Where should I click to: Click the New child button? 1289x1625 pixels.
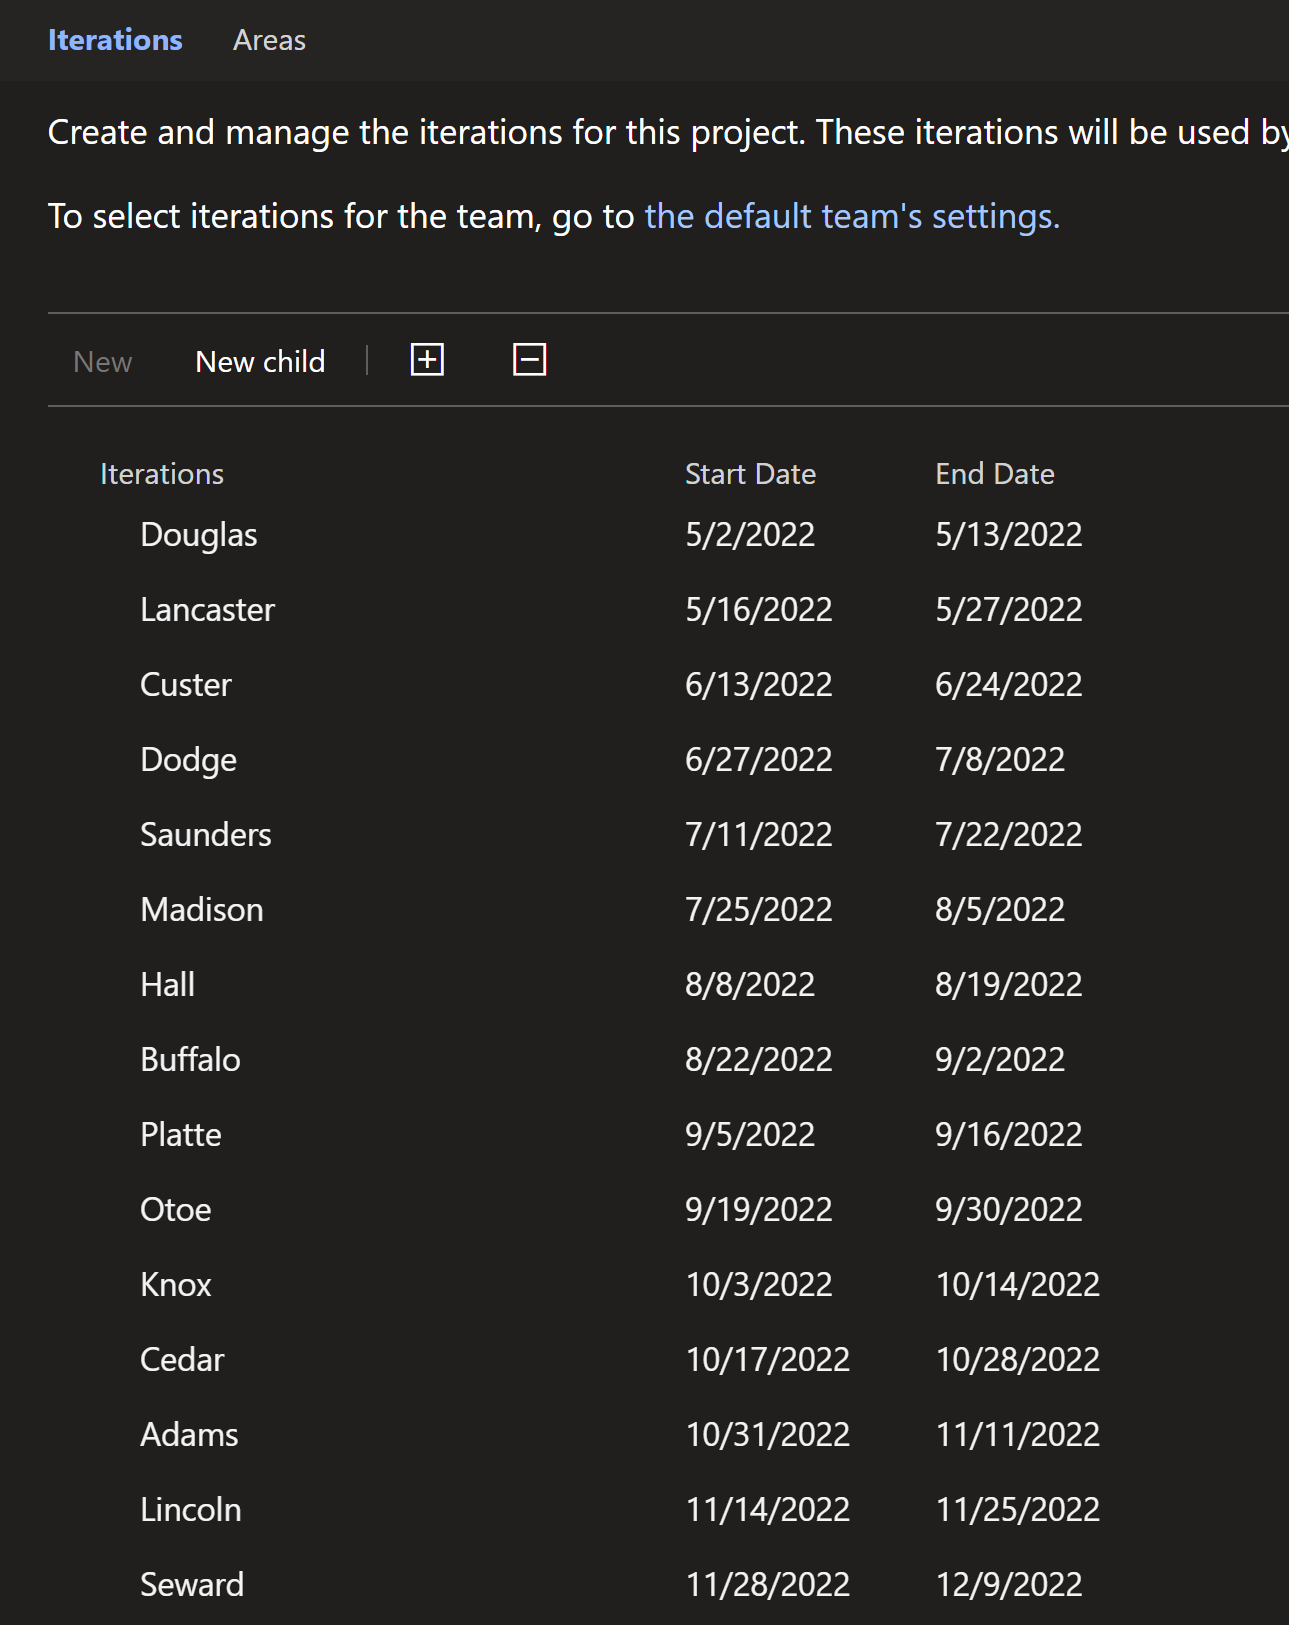click(x=260, y=361)
